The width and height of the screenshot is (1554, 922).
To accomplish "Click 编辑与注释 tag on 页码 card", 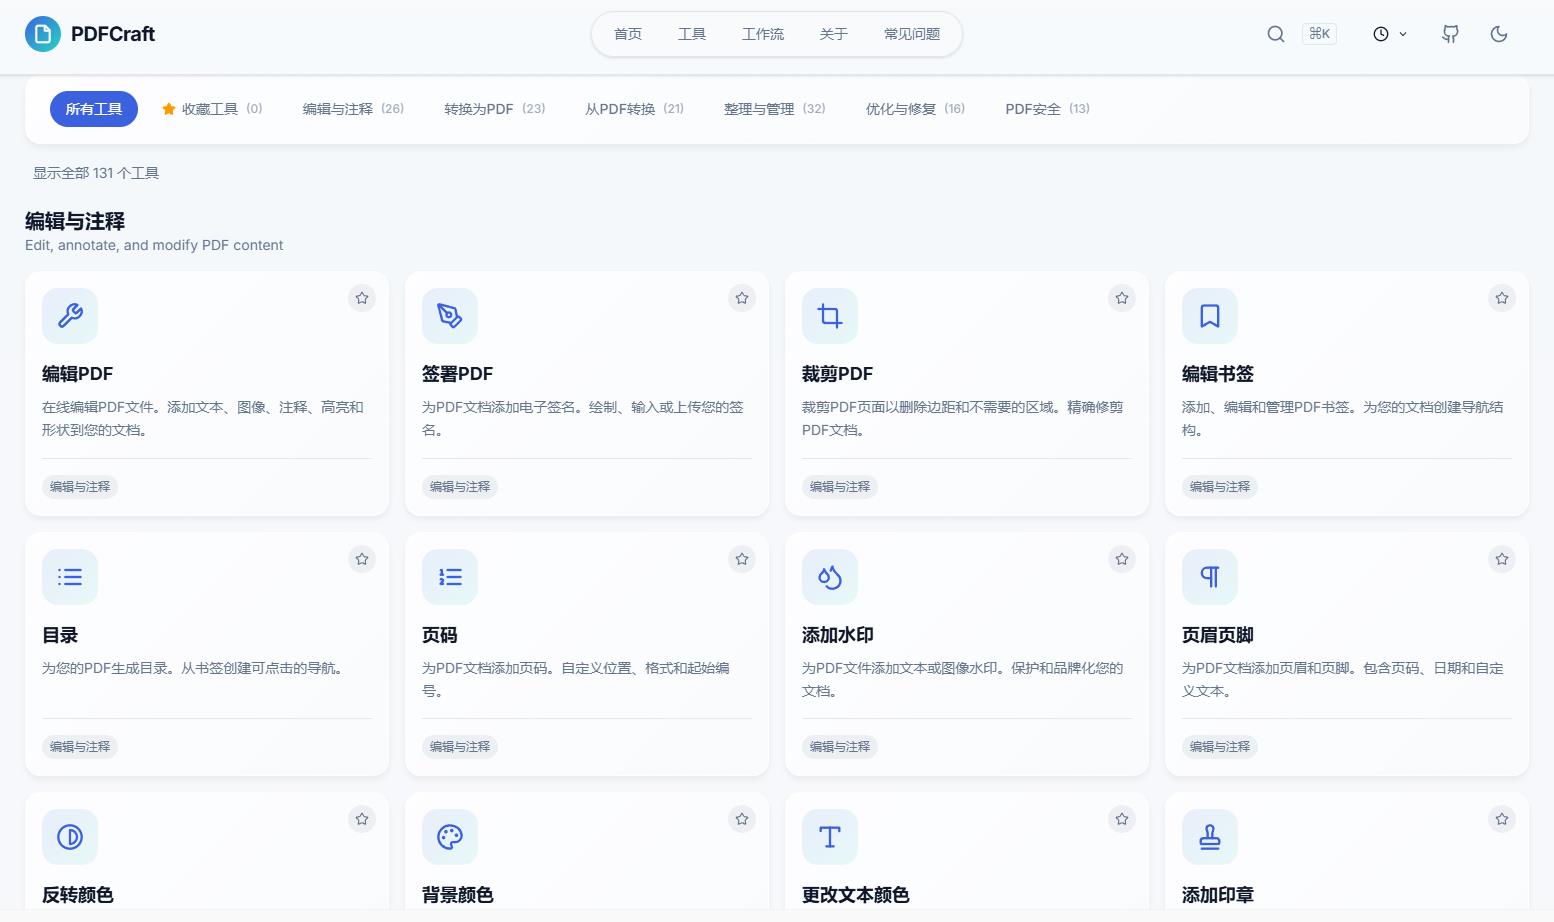I will 460,747.
